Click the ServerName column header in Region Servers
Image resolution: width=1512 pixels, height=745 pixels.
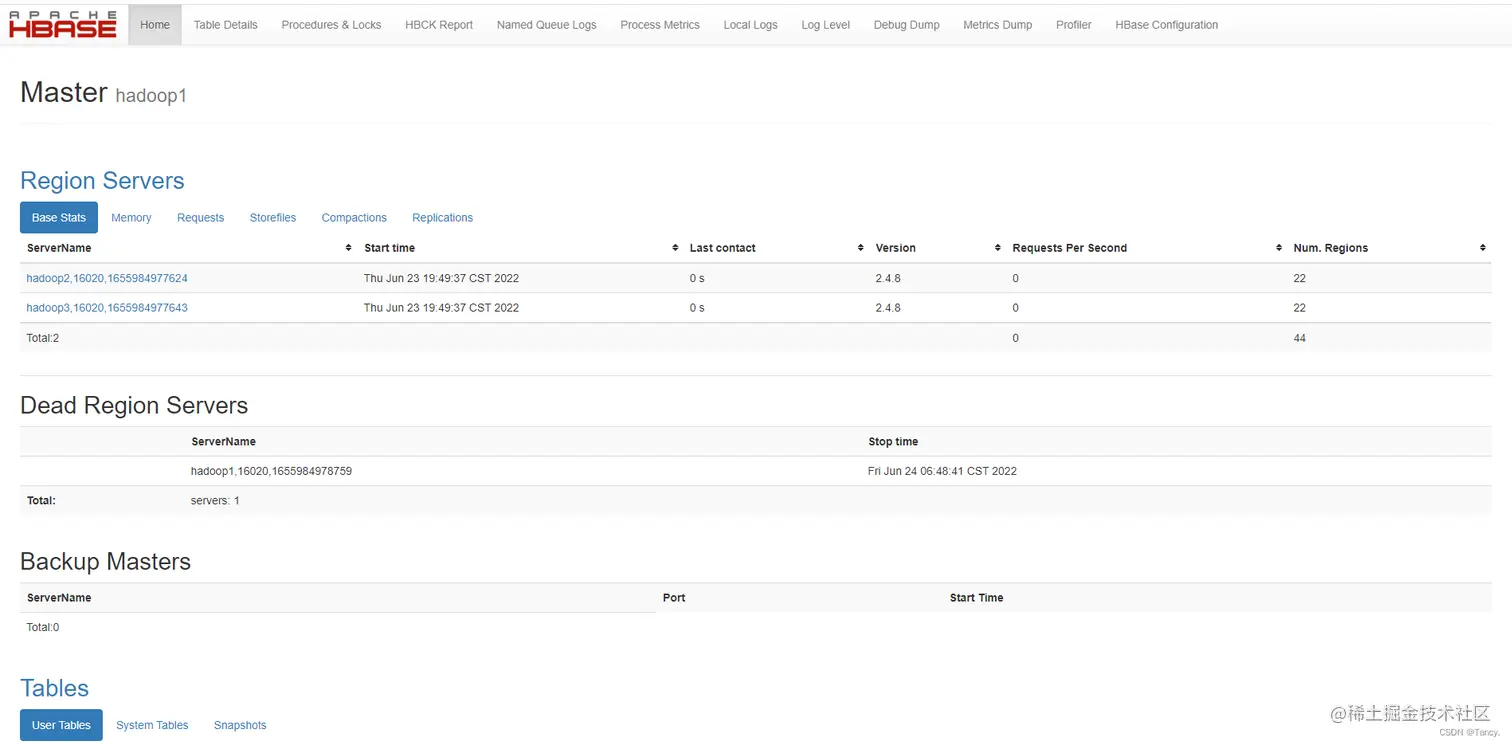[x=59, y=248]
